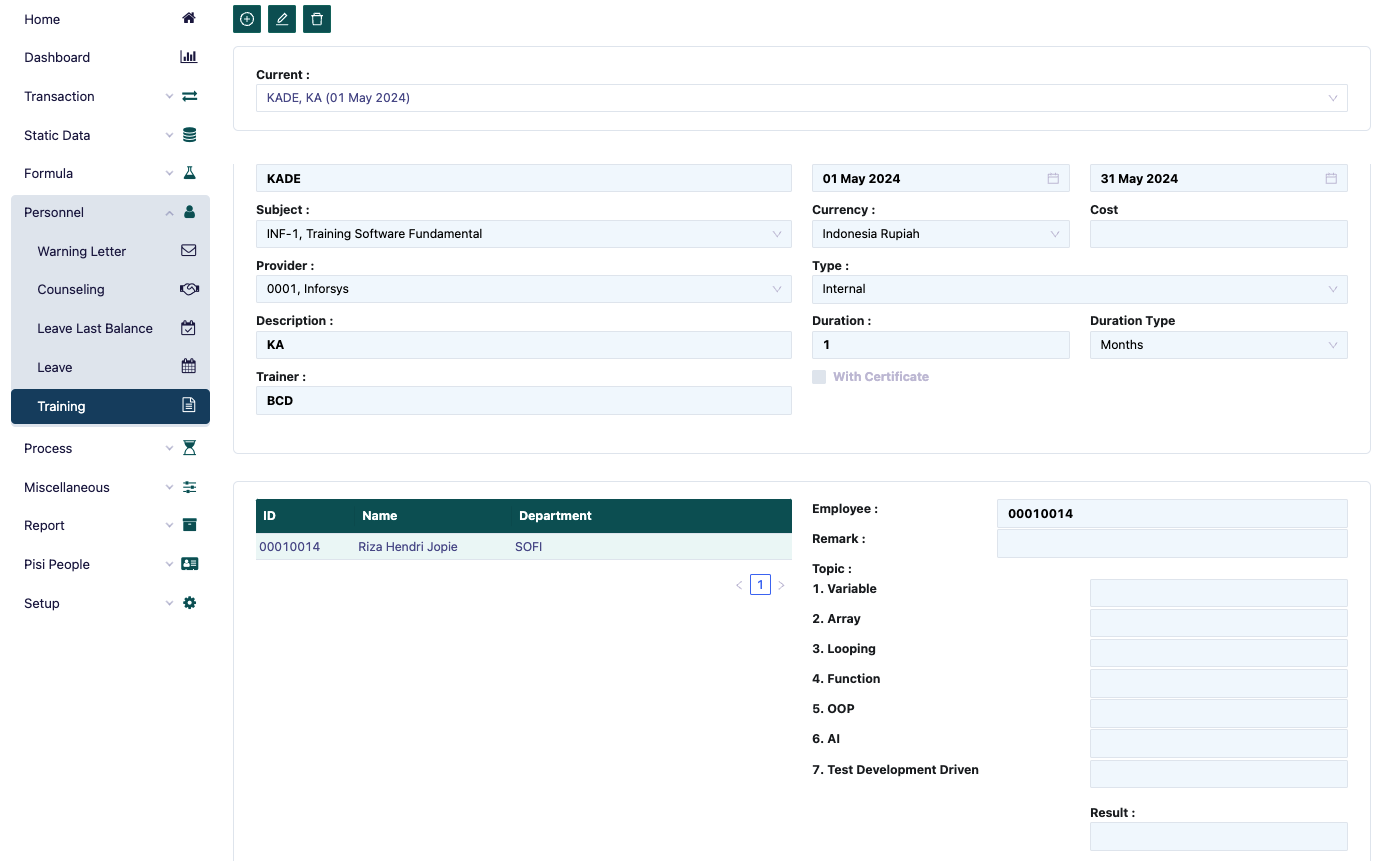
Task: Click inside the Cost input field
Action: click(x=1218, y=233)
